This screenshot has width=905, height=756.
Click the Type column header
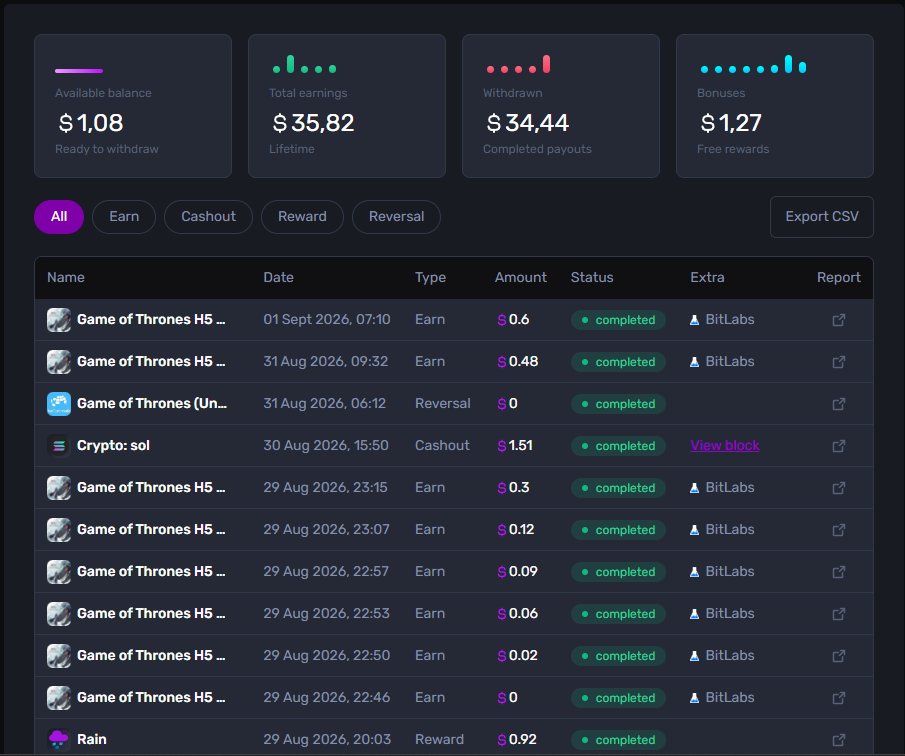point(431,277)
